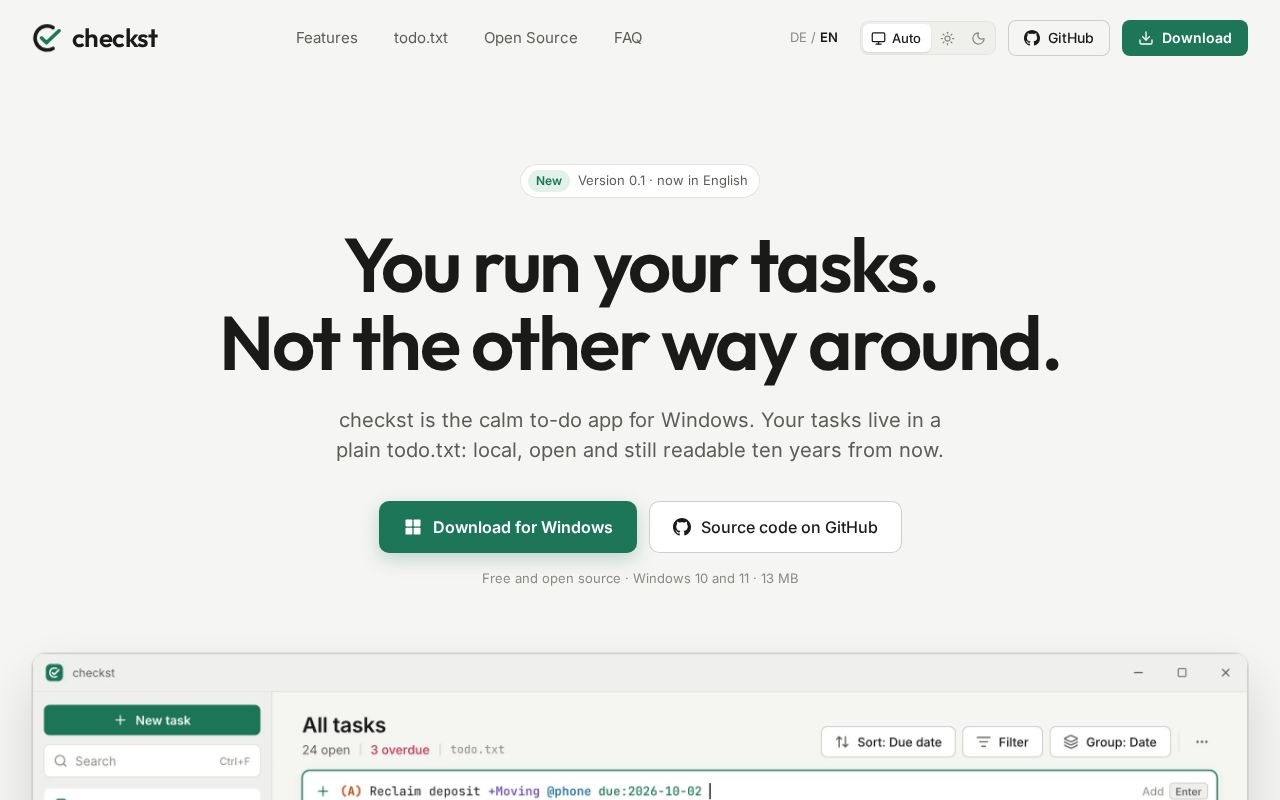Minimize the checkst app preview window

pos(1138,673)
